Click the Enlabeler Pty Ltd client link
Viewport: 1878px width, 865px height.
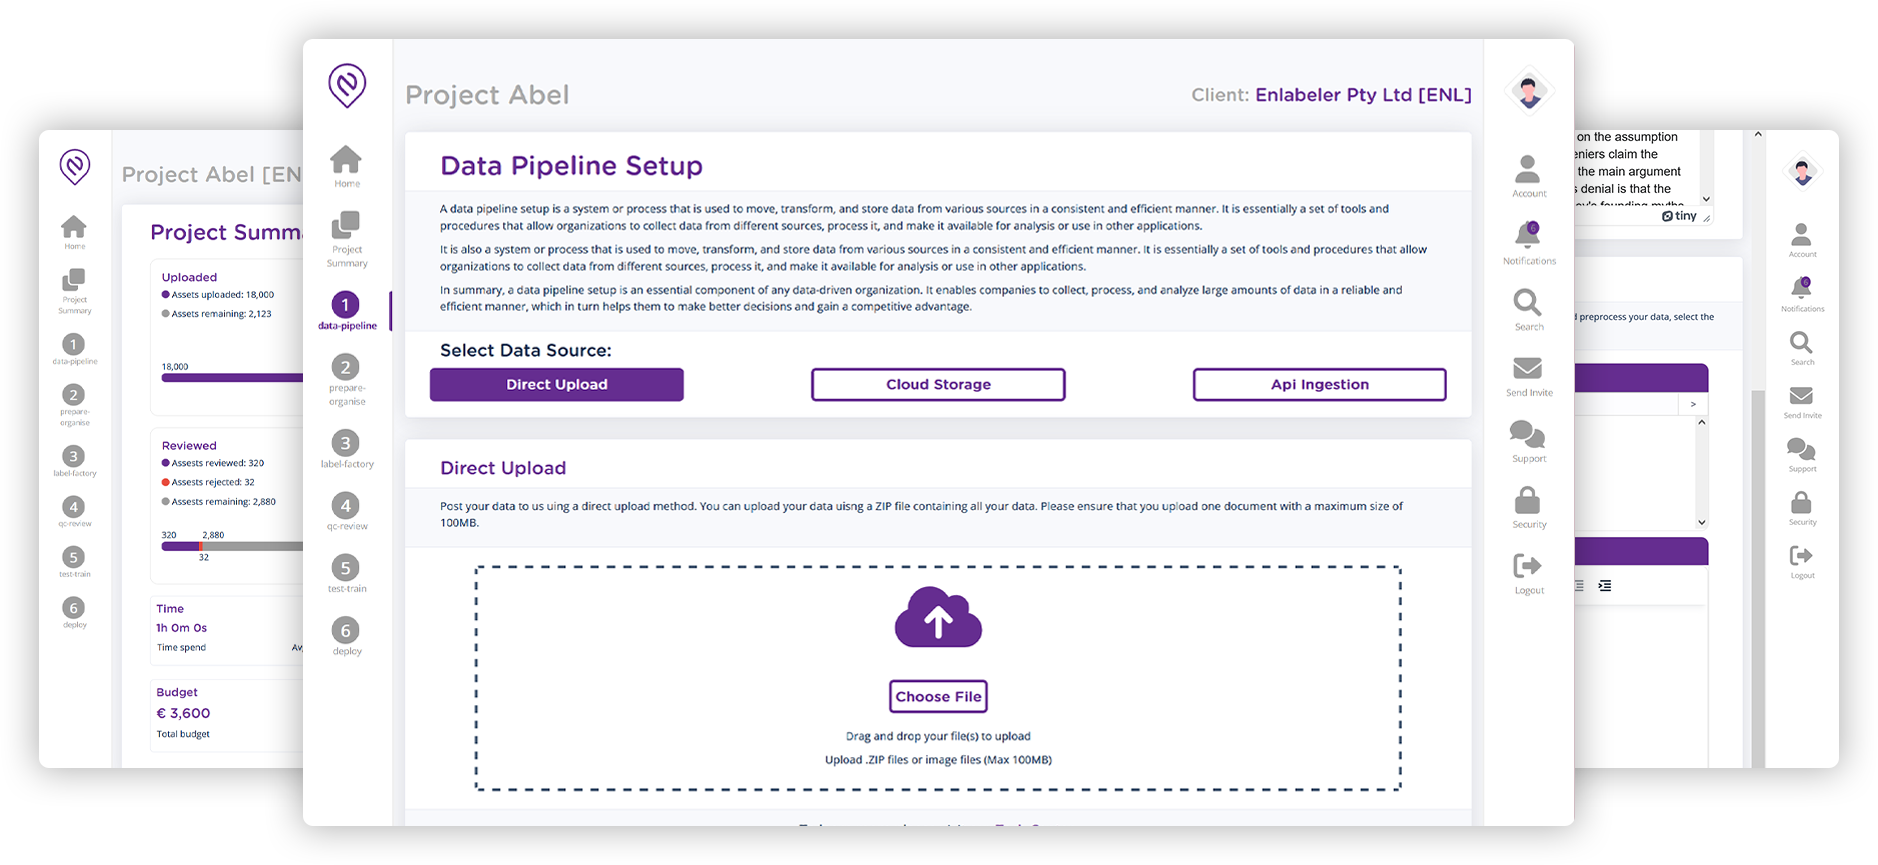click(x=1363, y=95)
